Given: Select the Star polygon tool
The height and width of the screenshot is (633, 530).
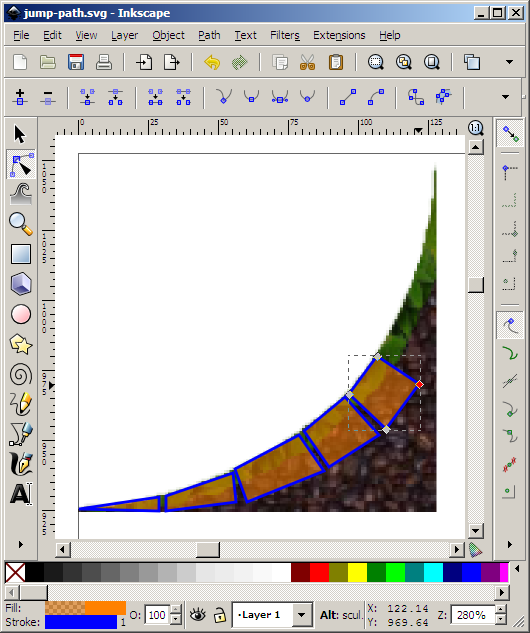Looking at the screenshot, I should pyautogui.click(x=21, y=344).
